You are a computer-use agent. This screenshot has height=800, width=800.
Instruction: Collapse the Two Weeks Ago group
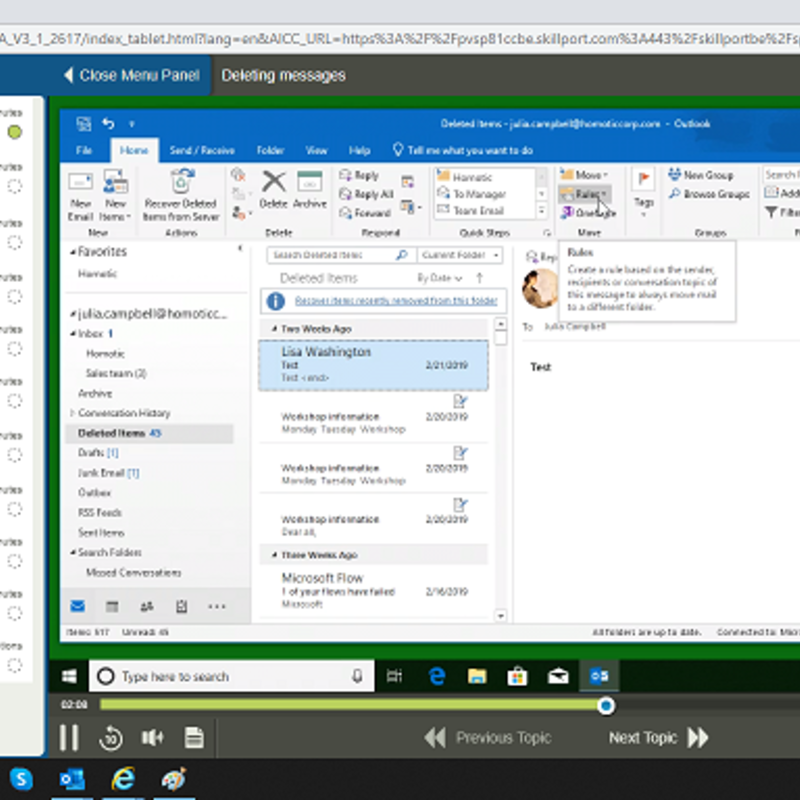[x=274, y=329]
